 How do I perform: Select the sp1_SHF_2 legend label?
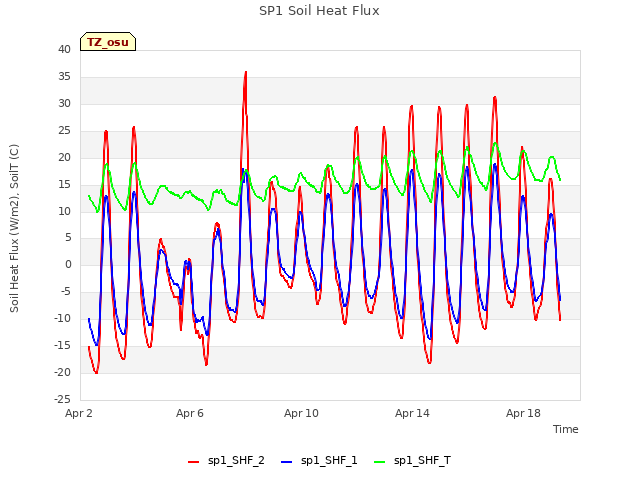coord(236,461)
